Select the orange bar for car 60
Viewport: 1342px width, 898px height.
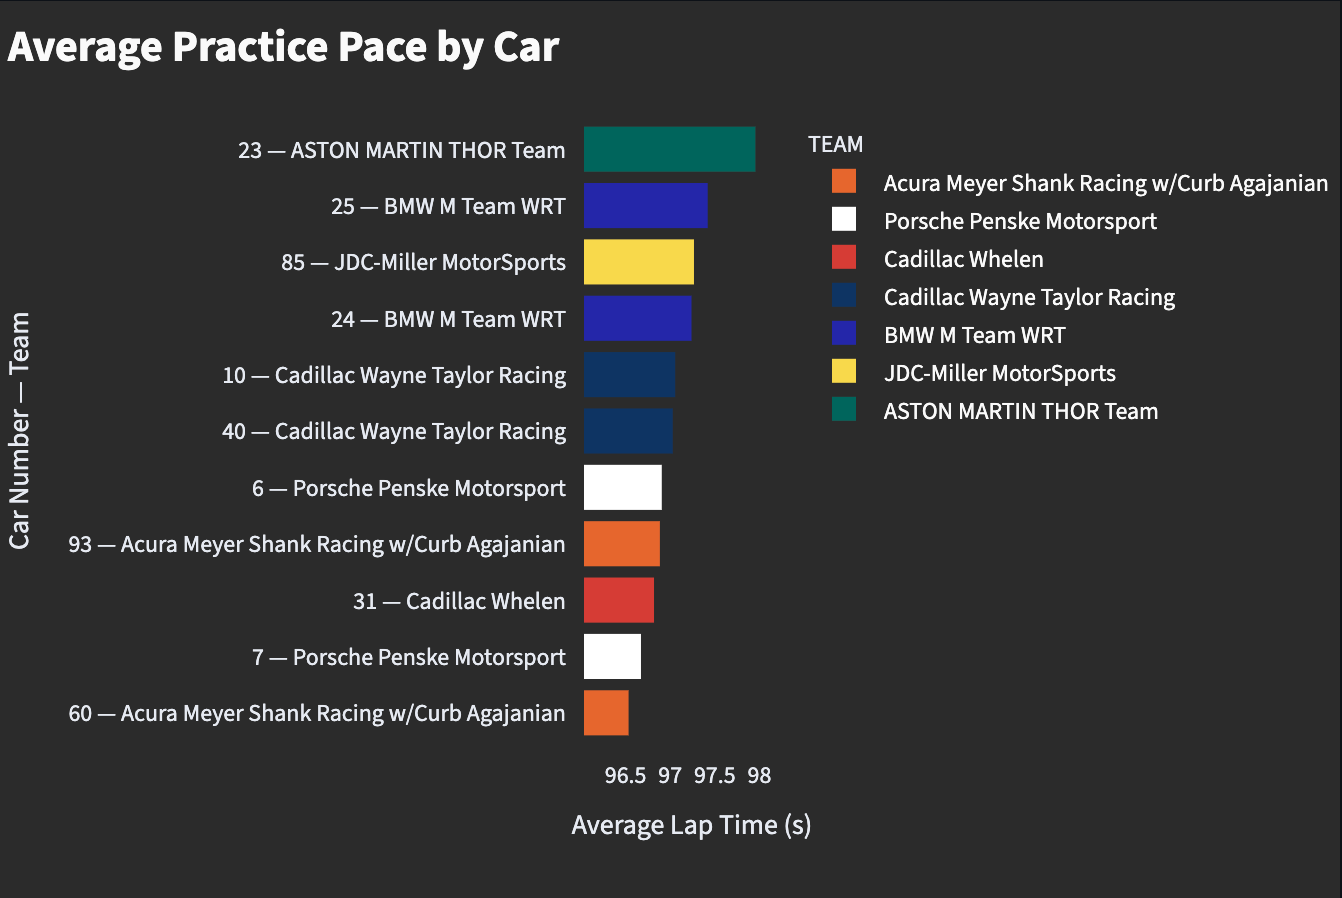click(x=606, y=713)
